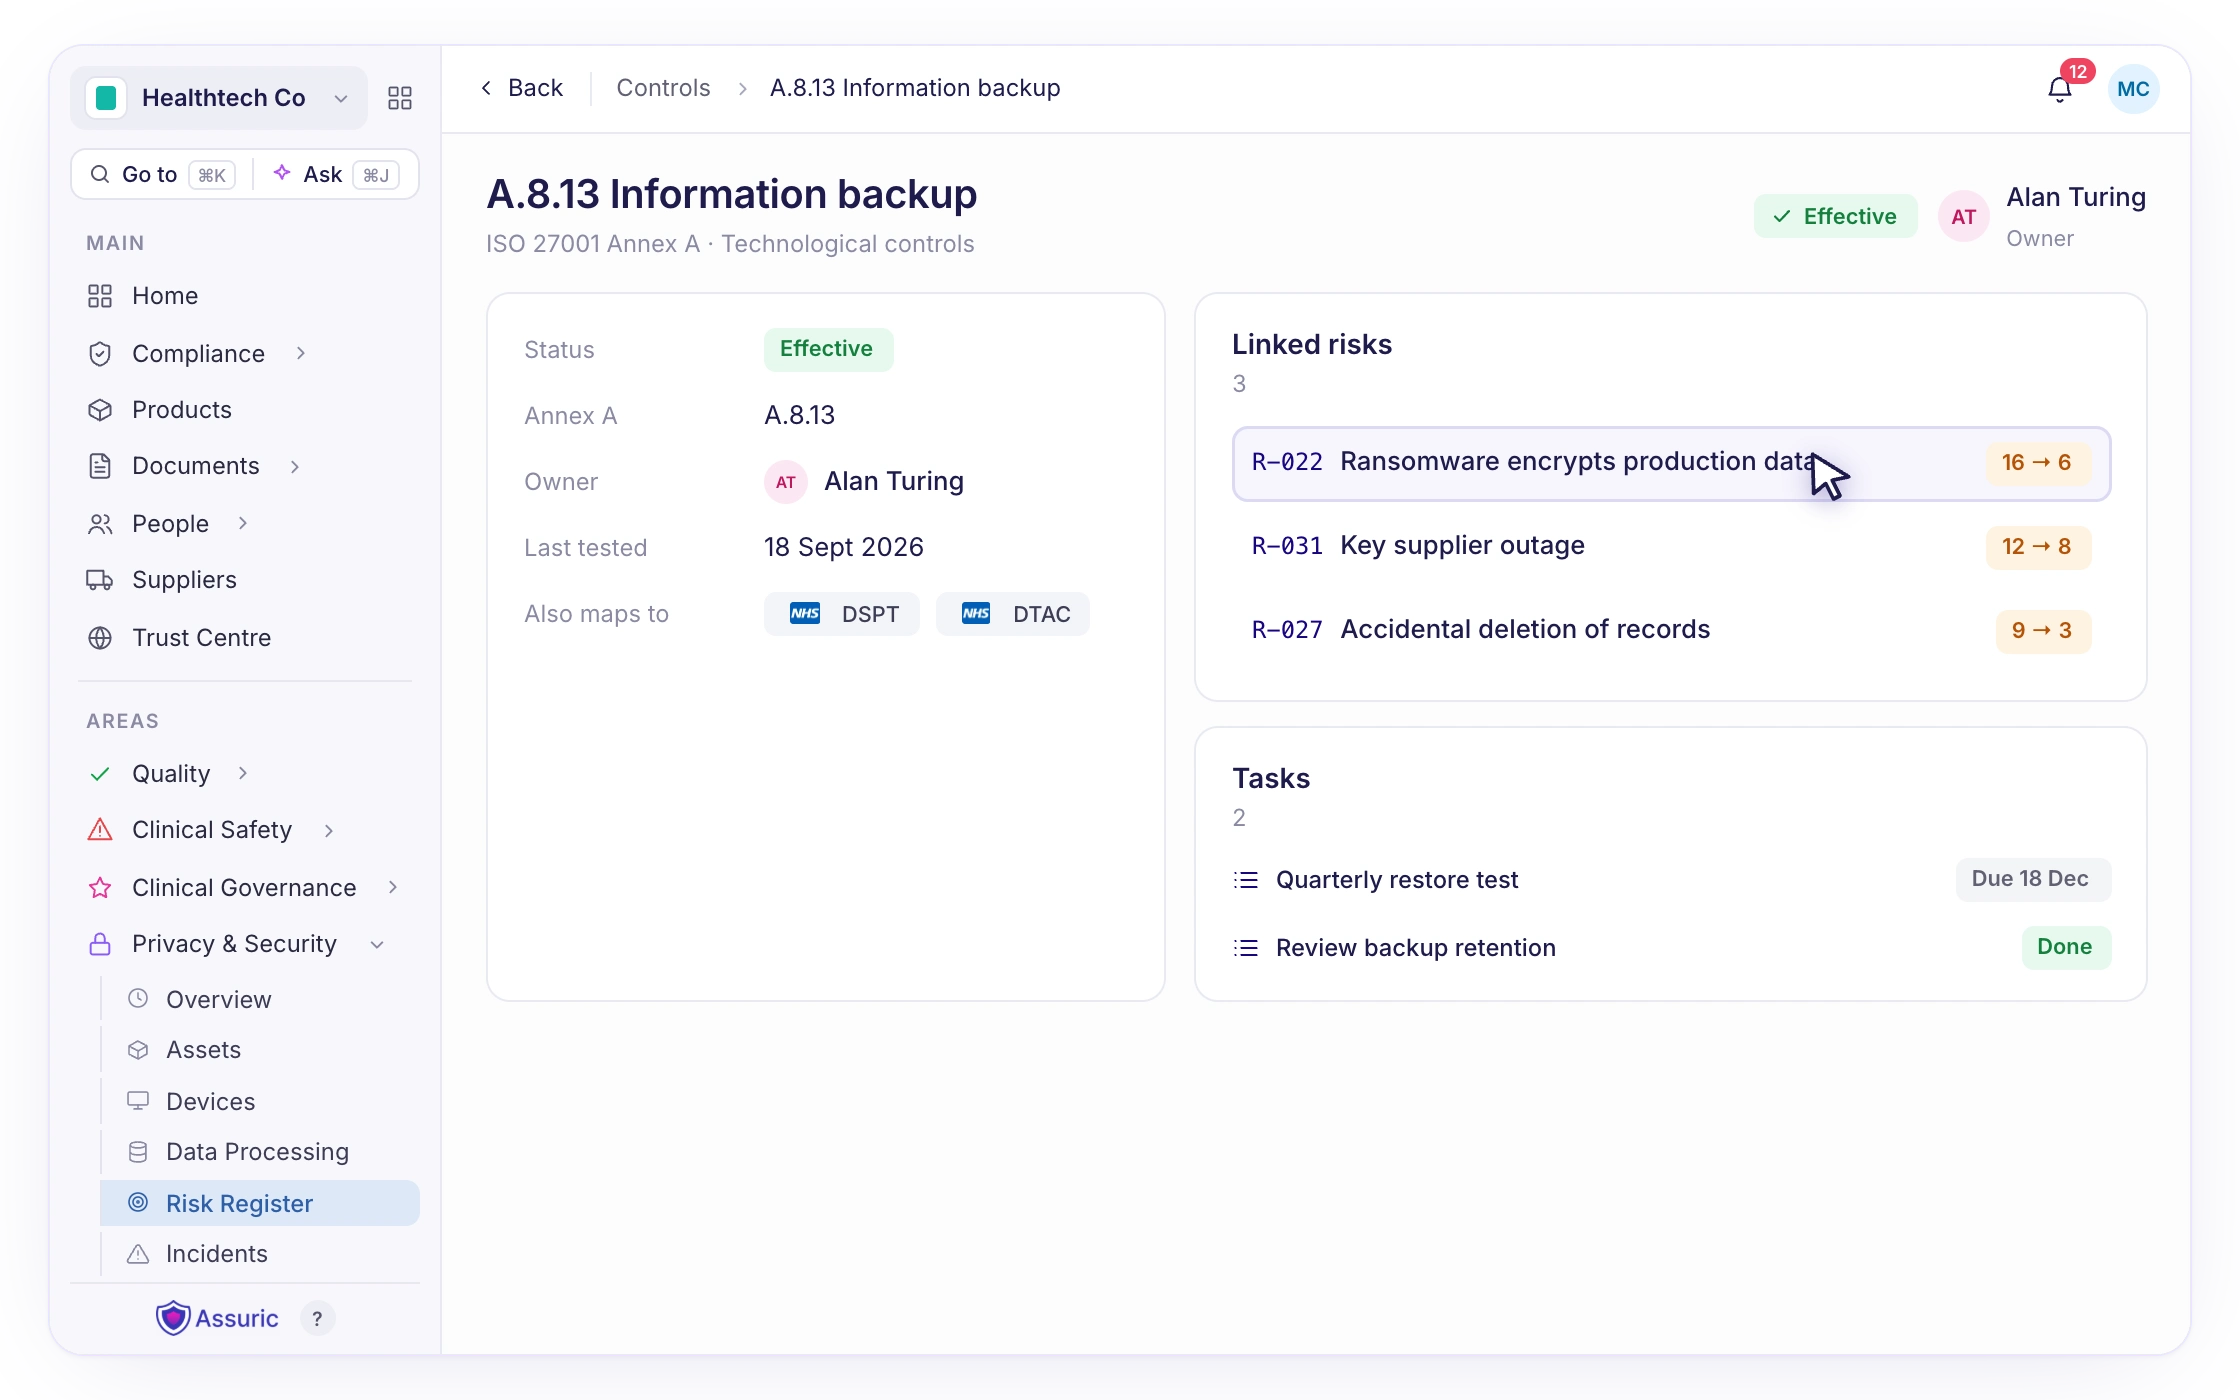2240x1400 pixels.
Task: Open risk R-027 Accidental deletion of records
Action: [1671, 630]
